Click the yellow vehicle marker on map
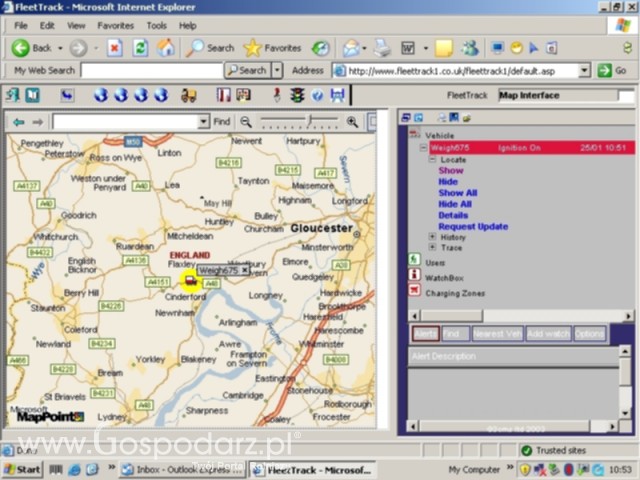Screen dimensions: 640x480 [x=190, y=282]
